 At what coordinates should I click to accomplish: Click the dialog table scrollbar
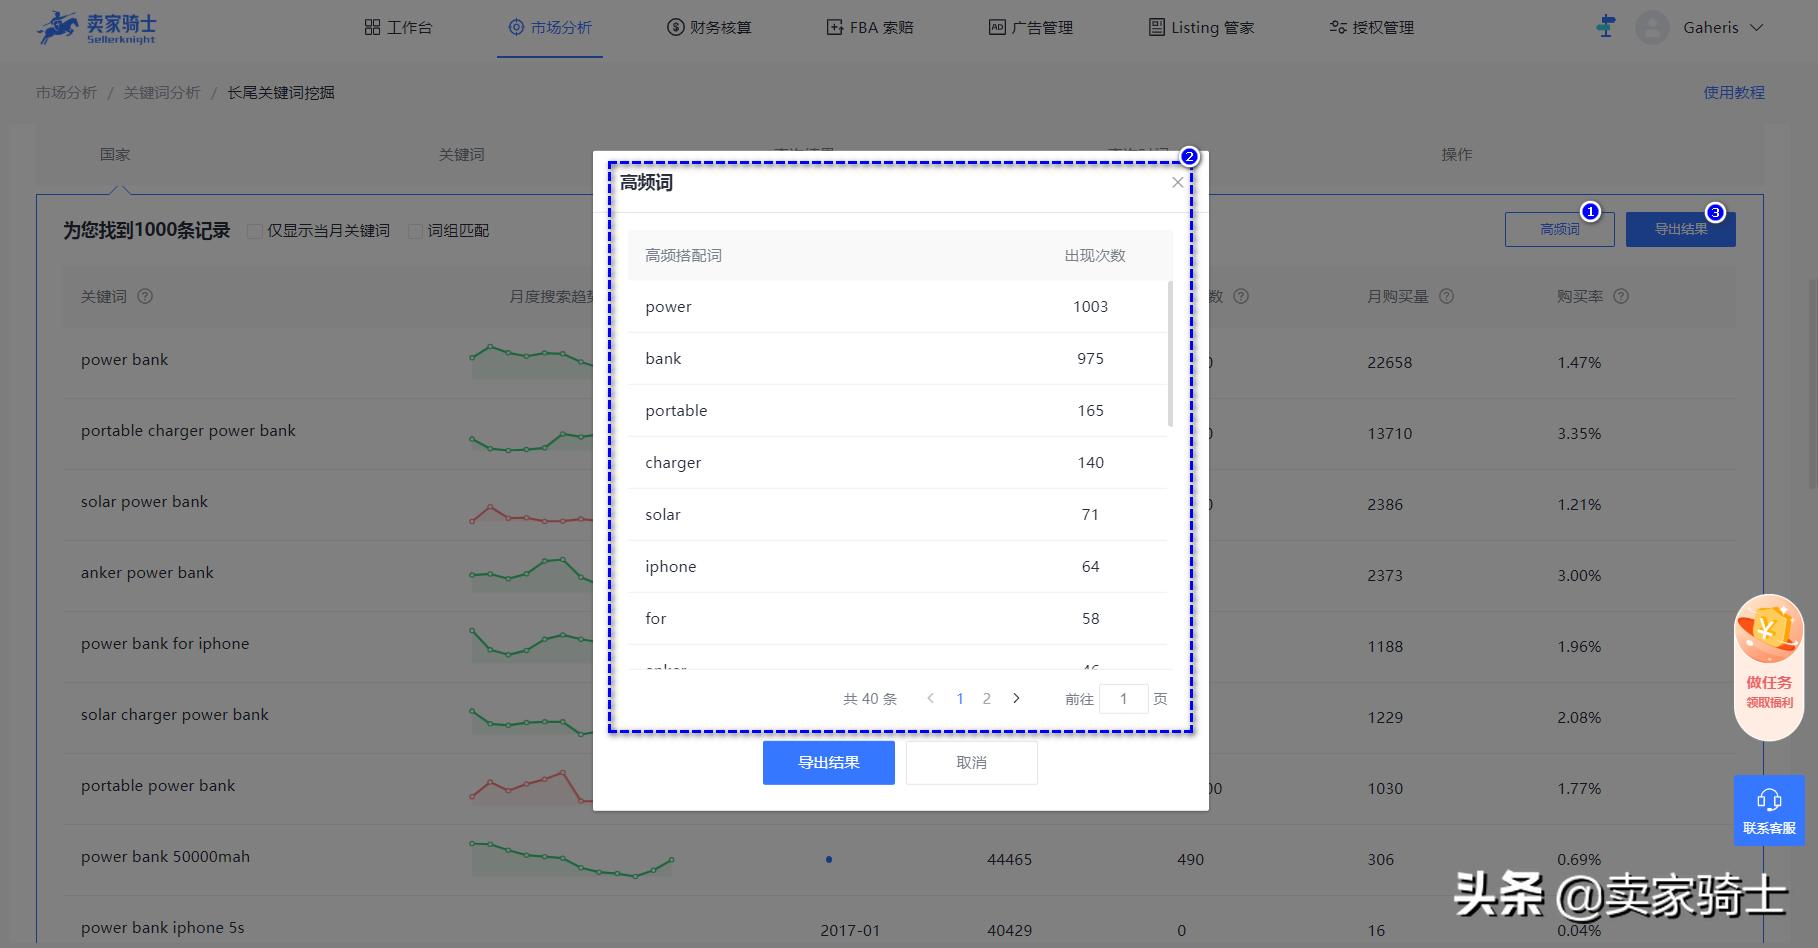(x=1170, y=354)
